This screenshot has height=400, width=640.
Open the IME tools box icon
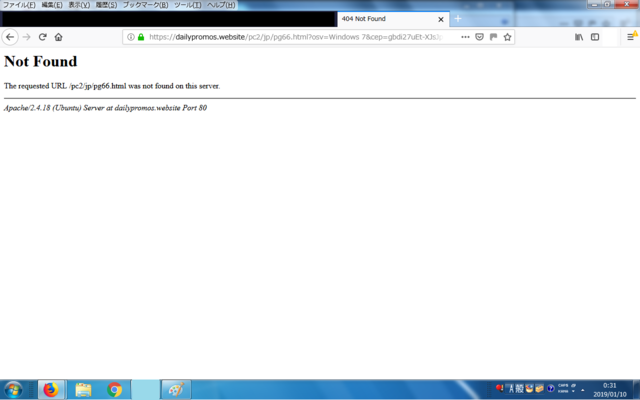[539, 389]
